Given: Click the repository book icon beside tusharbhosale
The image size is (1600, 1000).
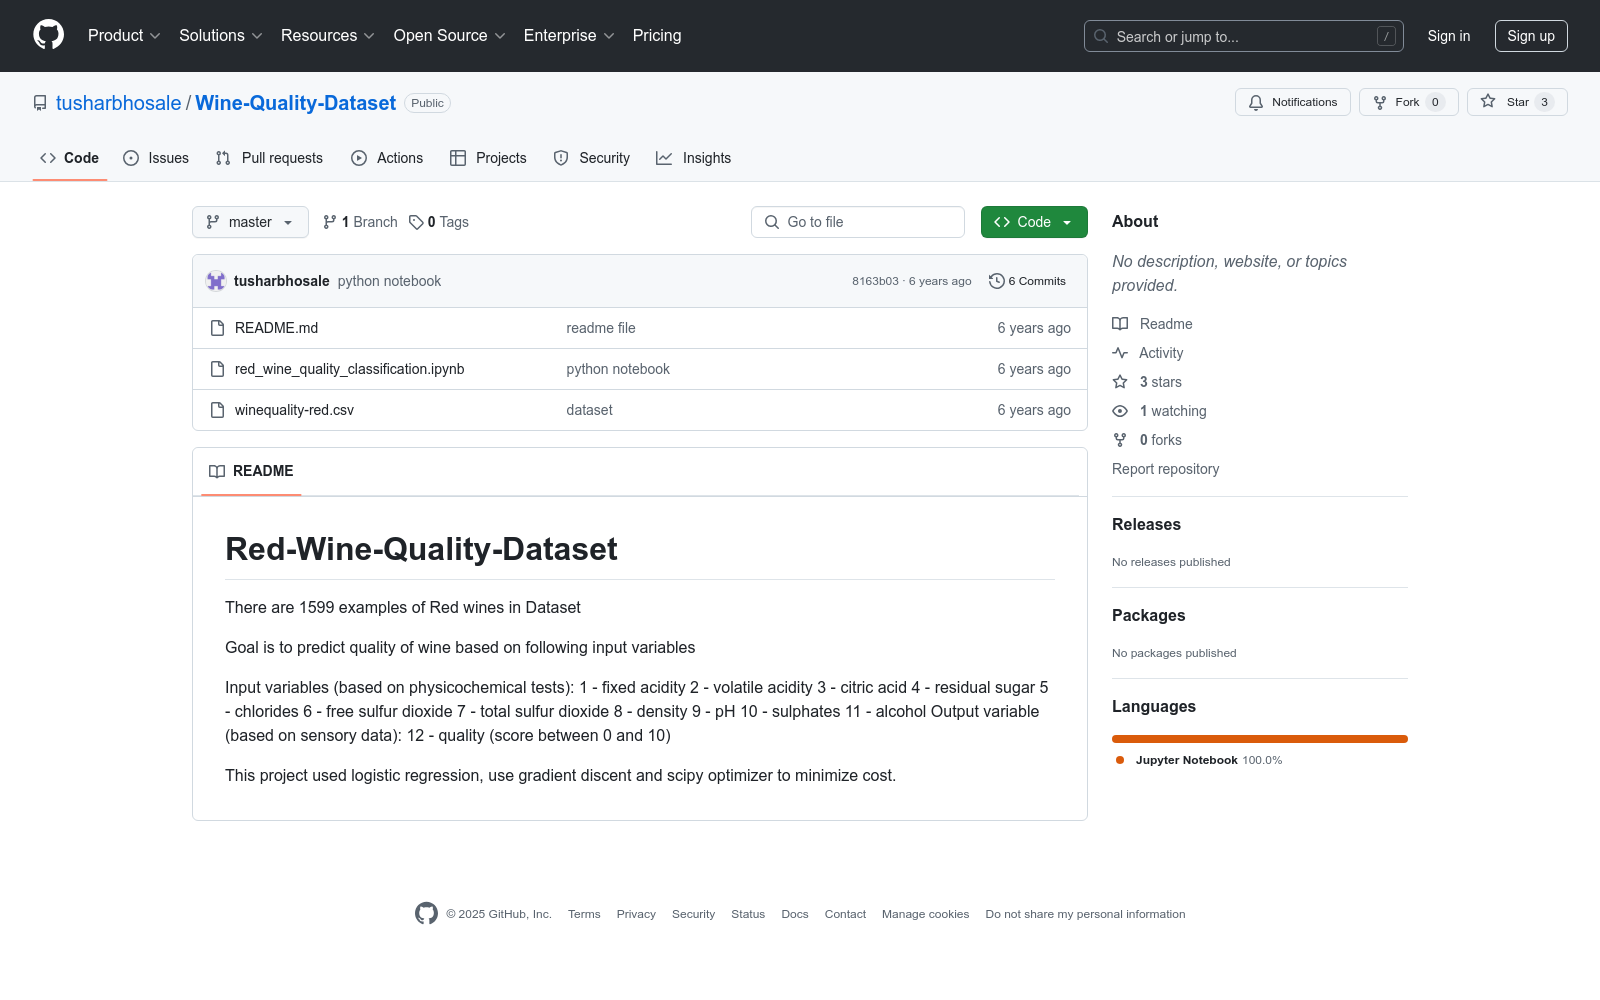Looking at the screenshot, I should click(x=40, y=103).
